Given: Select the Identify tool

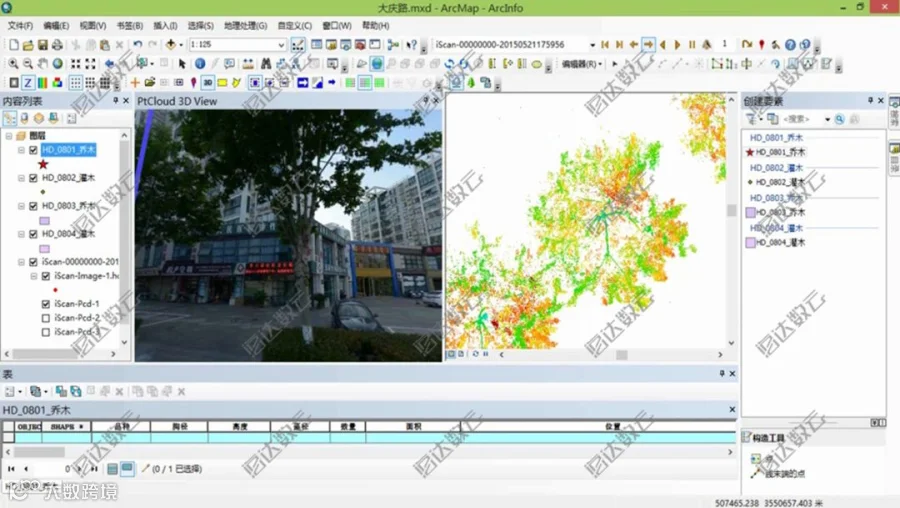Looking at the screenshot, I should [x=200, y=64].
